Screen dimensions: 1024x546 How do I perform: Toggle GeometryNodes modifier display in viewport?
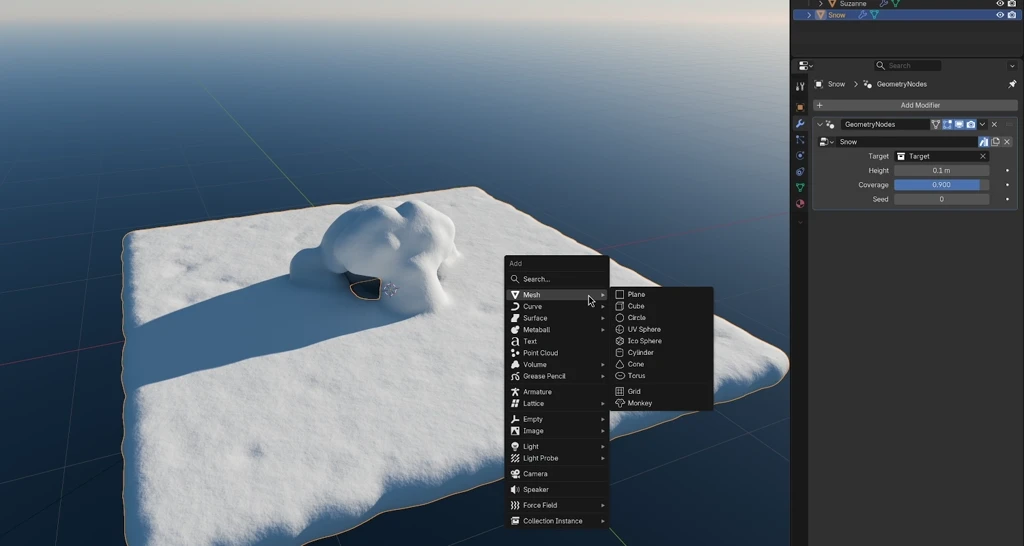[x=958, y=125]
